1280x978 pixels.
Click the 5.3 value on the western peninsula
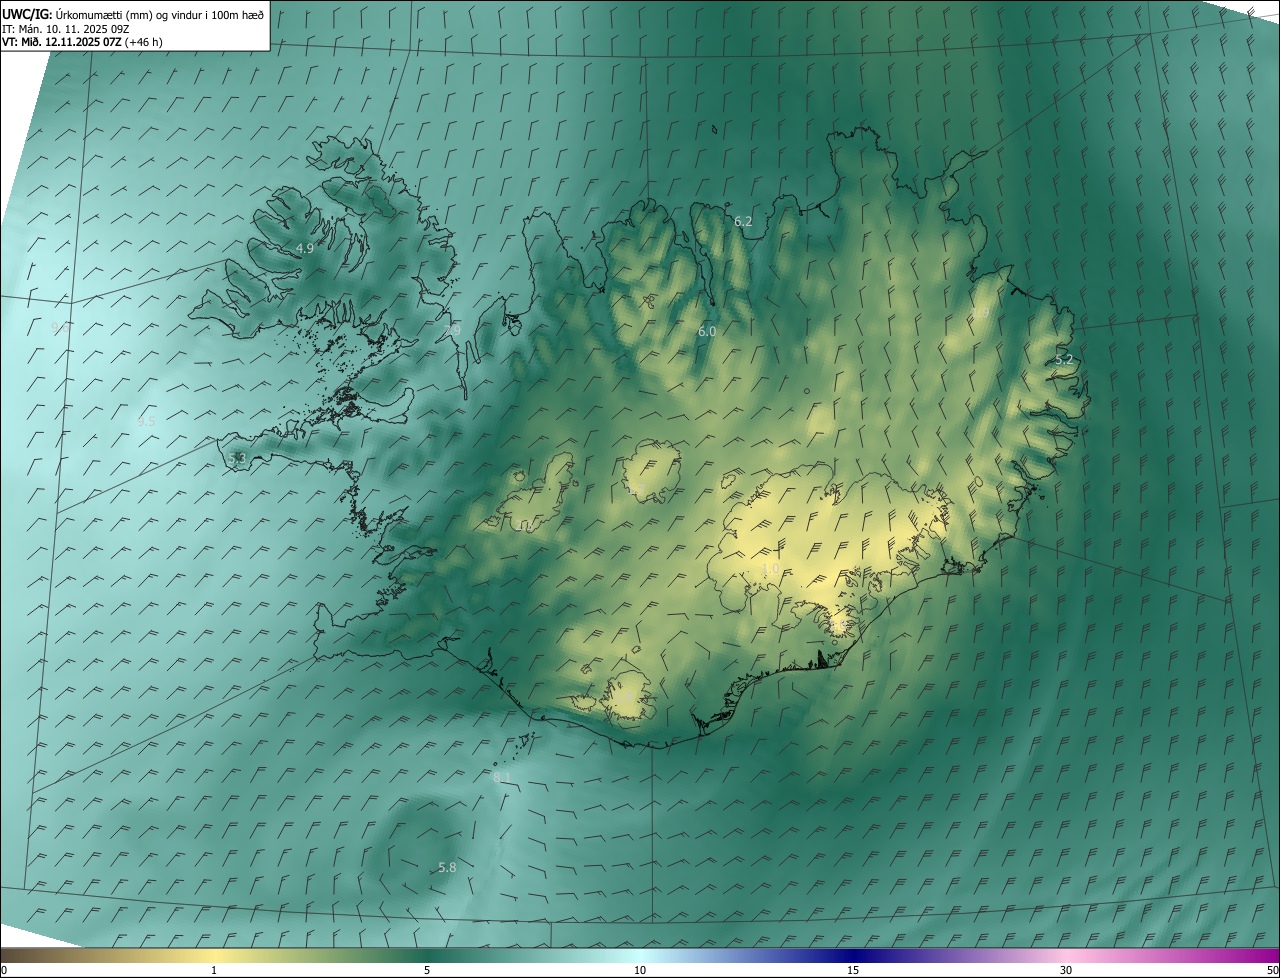pyautogui.click(x=237, y=458)
